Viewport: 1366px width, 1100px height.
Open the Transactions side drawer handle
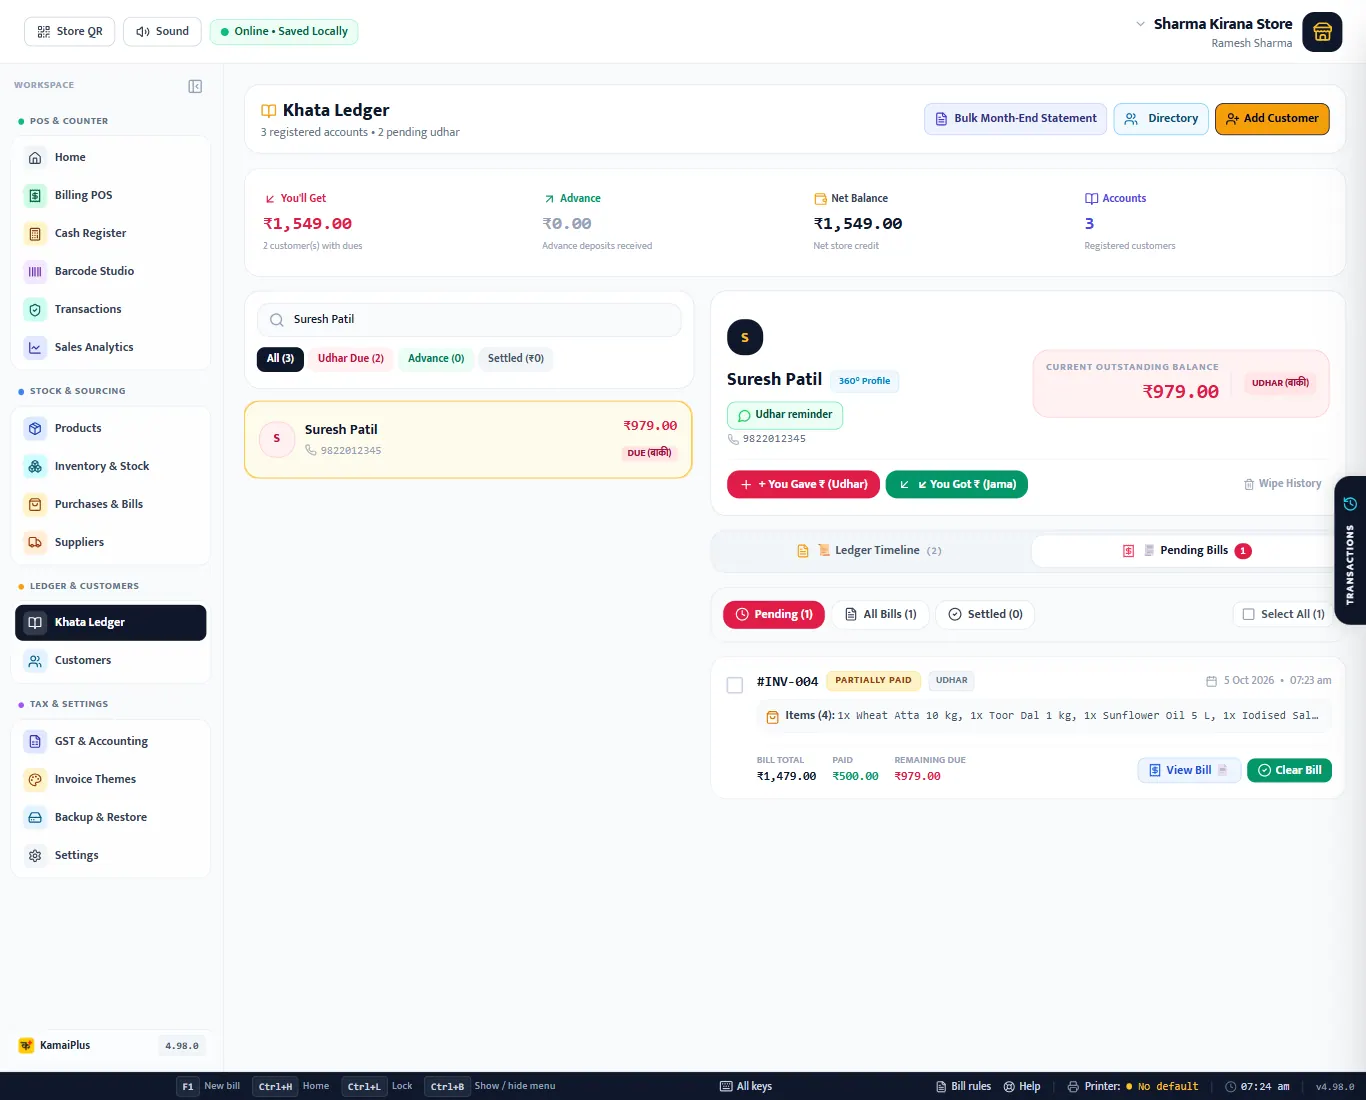tap(1350, 550)
